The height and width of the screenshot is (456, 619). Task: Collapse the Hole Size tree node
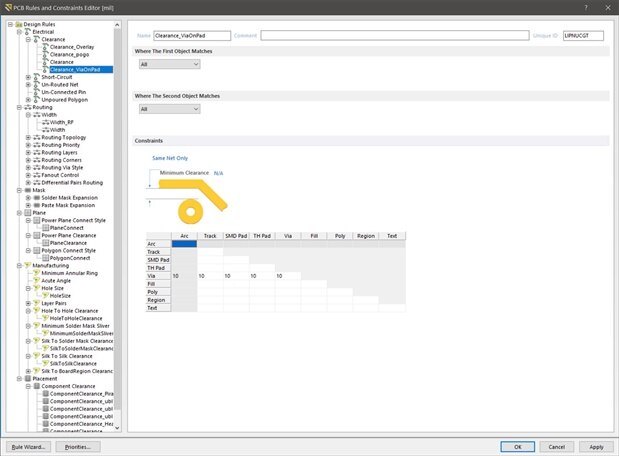(28, 288)
